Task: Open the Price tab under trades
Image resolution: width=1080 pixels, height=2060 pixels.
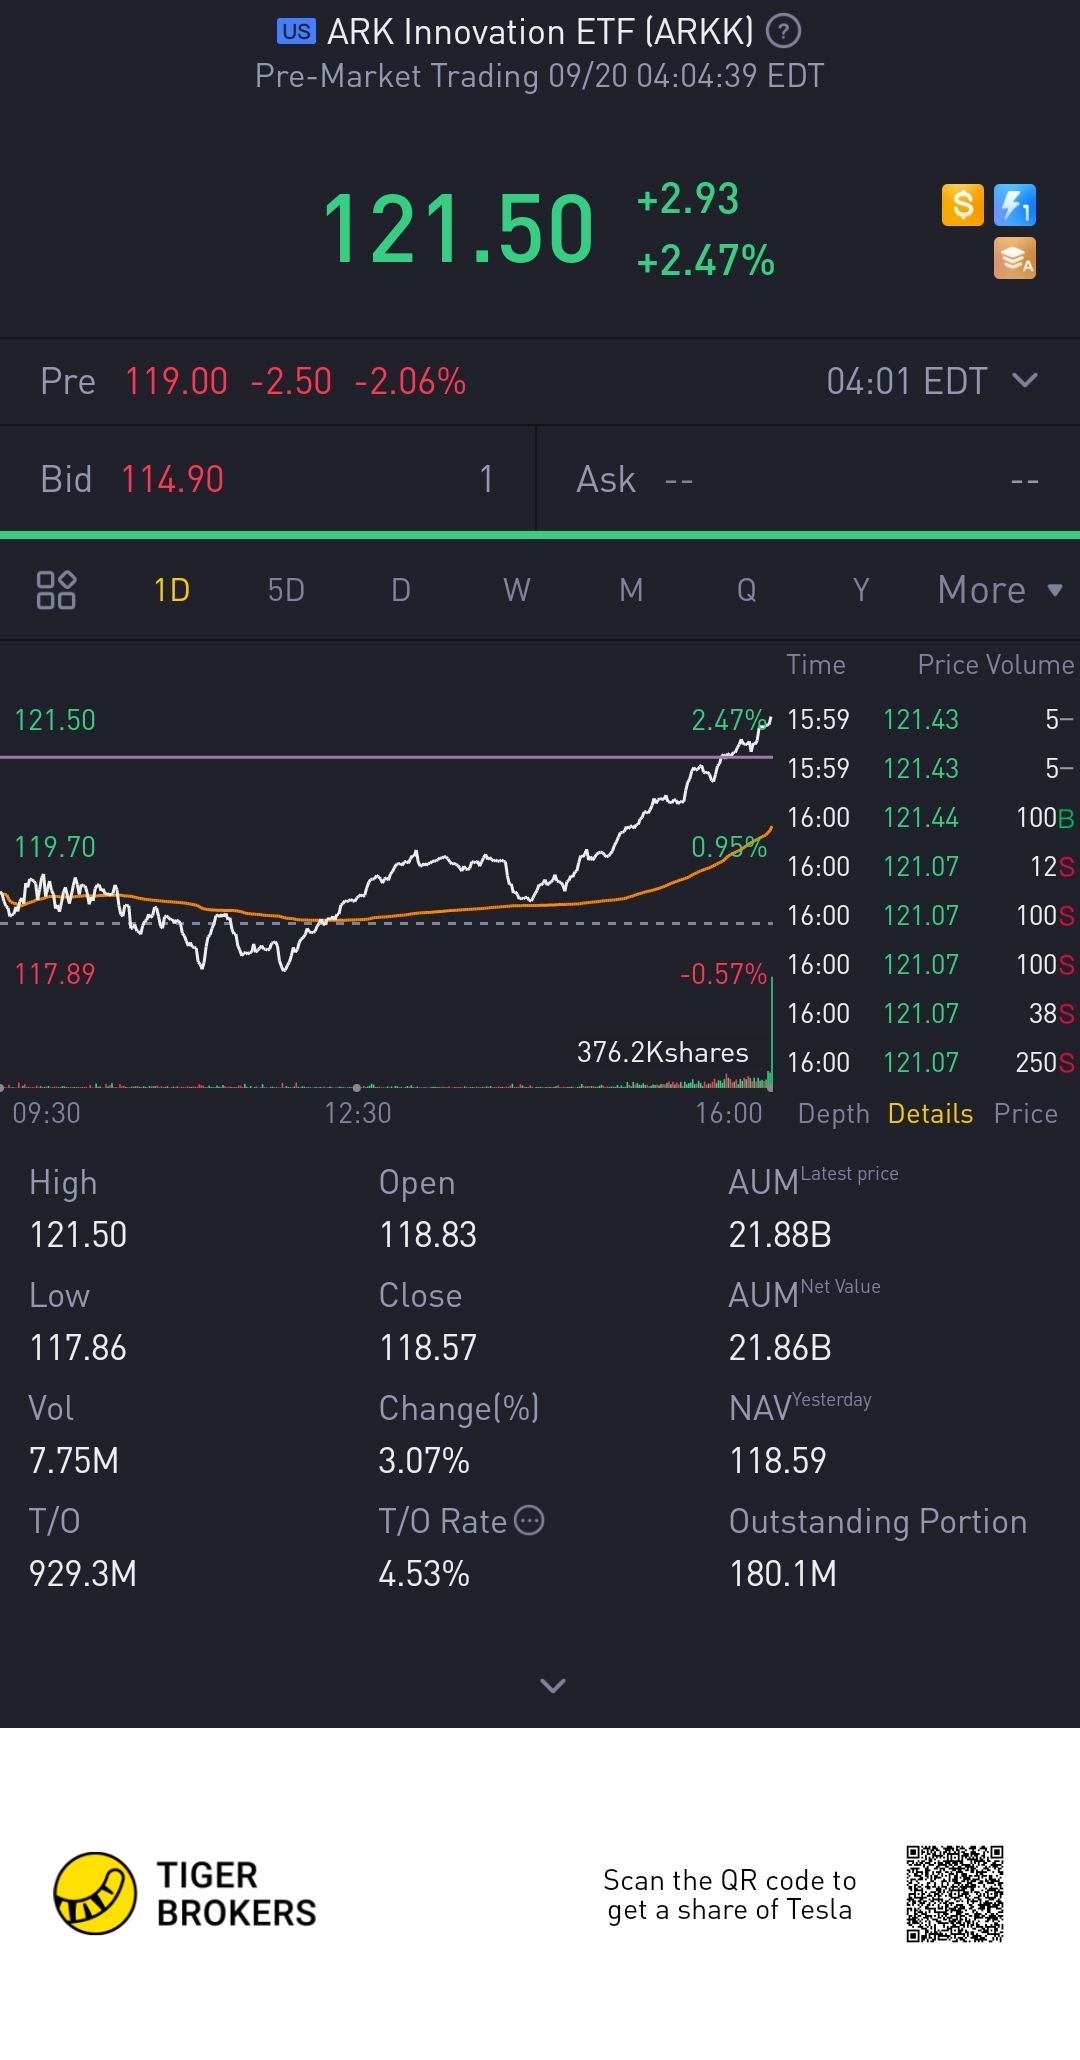Action: click(x=1026, y=1114)
